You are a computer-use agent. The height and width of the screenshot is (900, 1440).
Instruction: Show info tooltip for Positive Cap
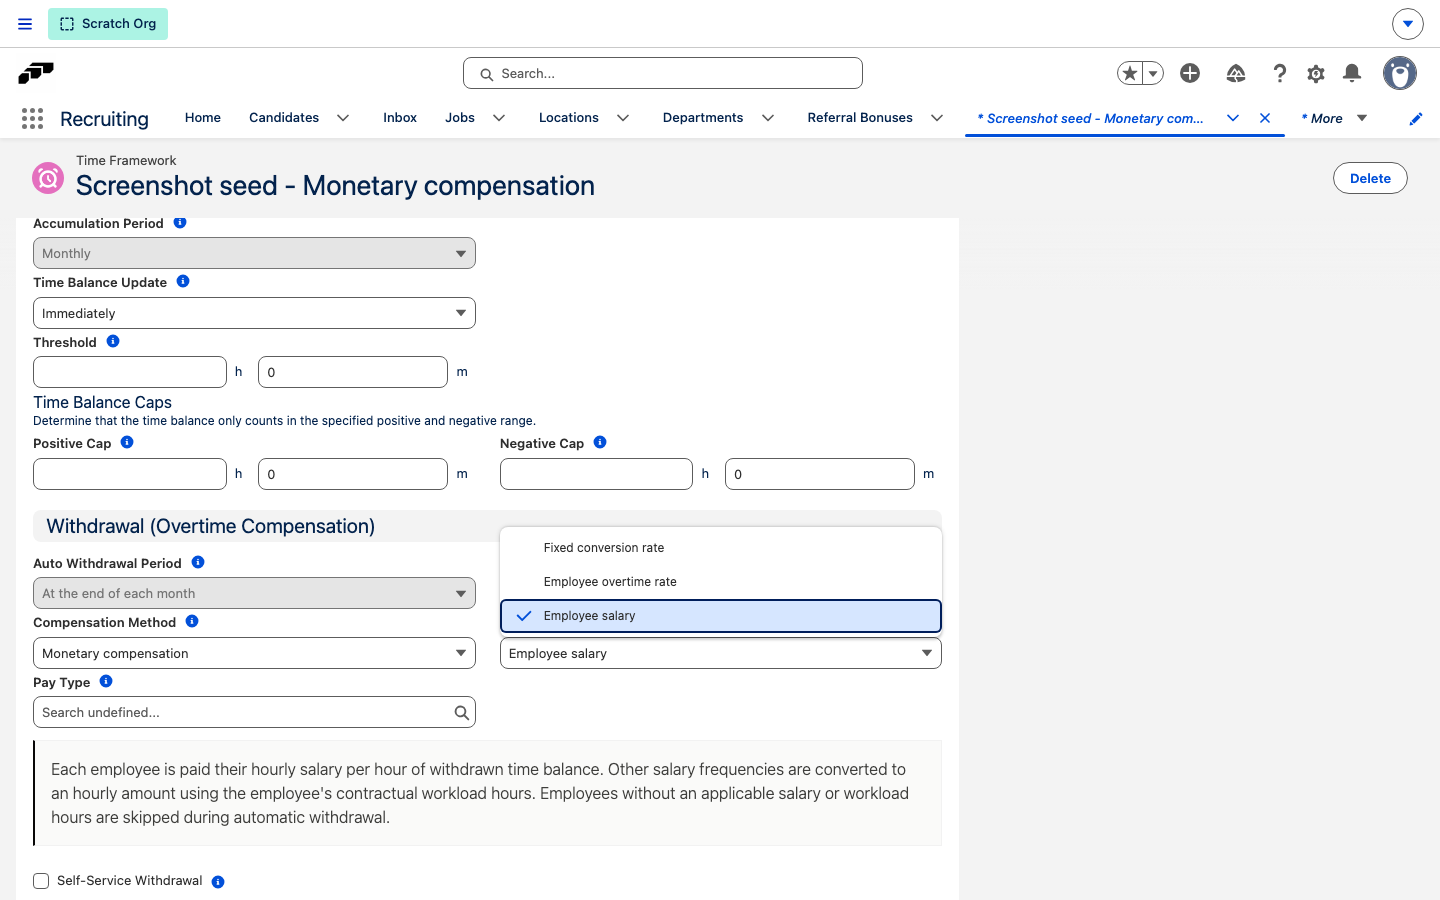[x=127, y=442]
